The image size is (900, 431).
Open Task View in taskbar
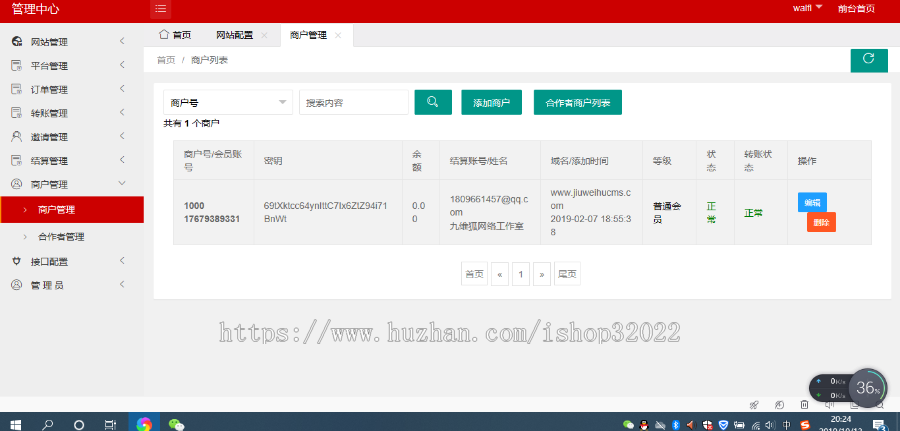click(x=110, y=425)
